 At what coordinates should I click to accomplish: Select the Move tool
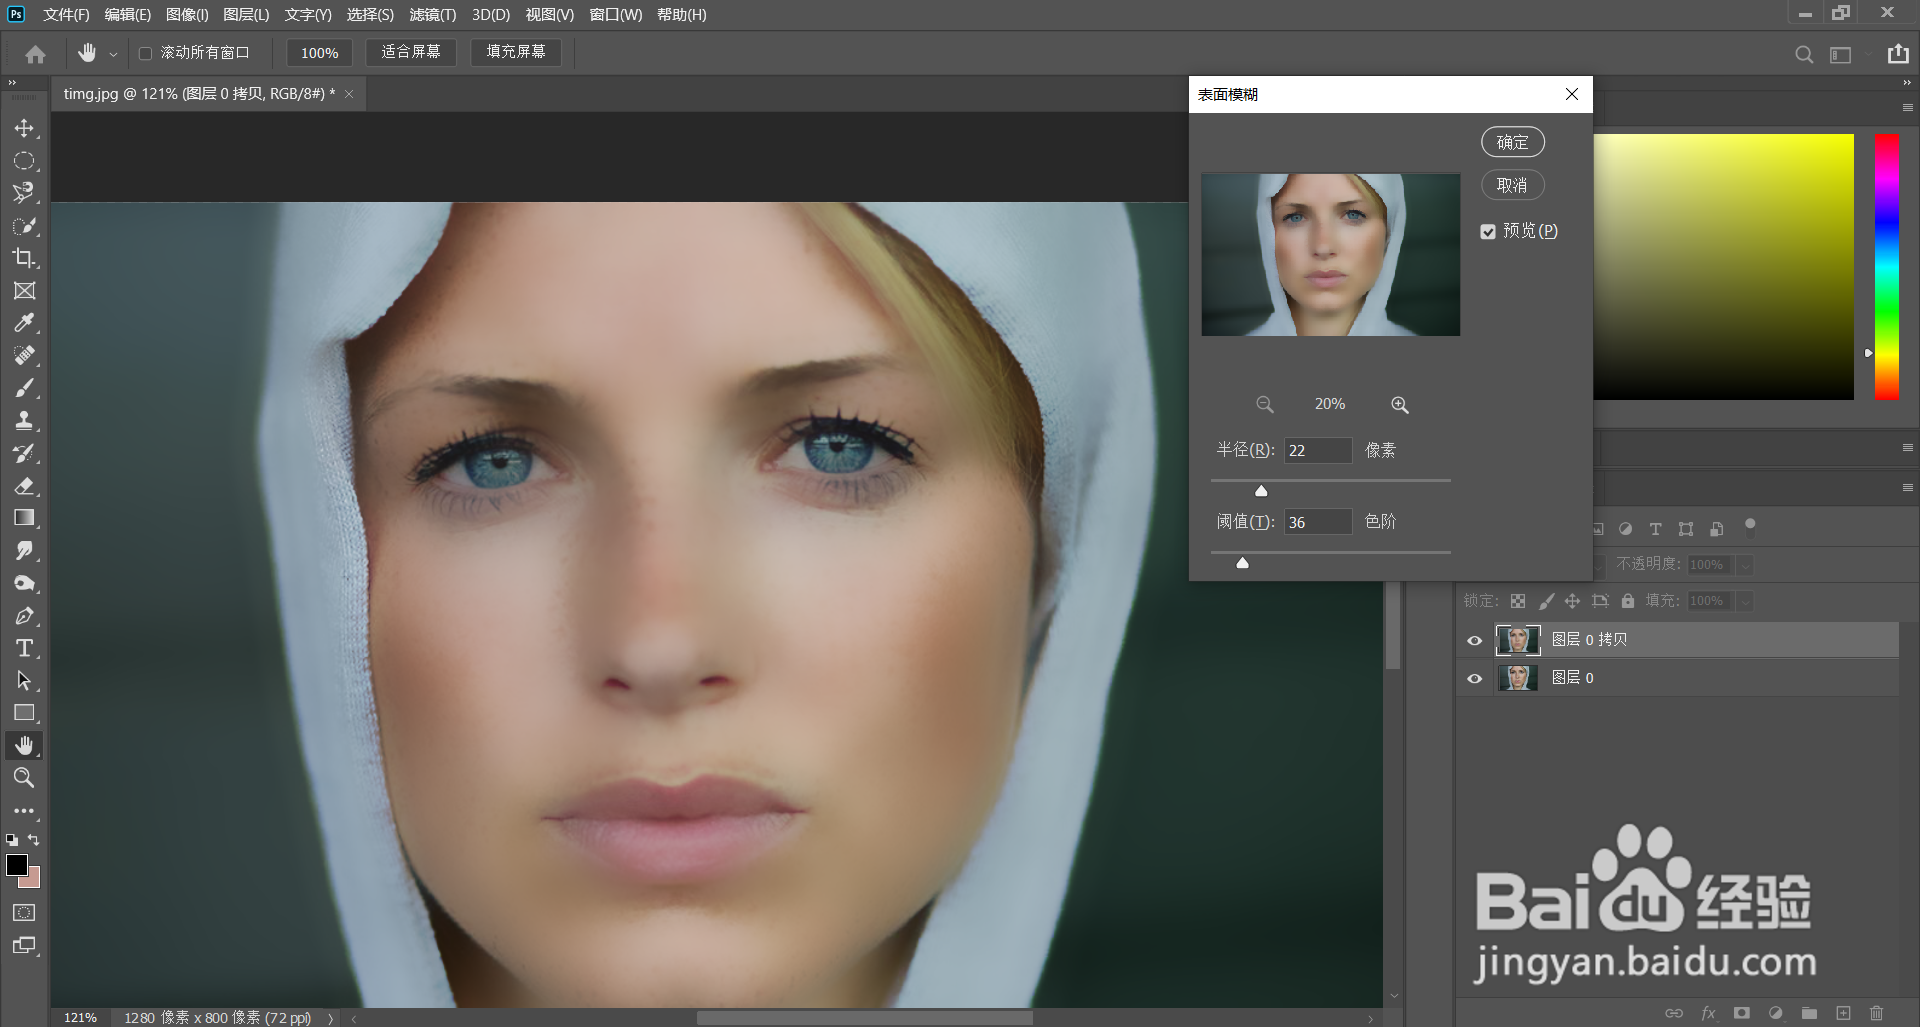[x=24, y=128]
